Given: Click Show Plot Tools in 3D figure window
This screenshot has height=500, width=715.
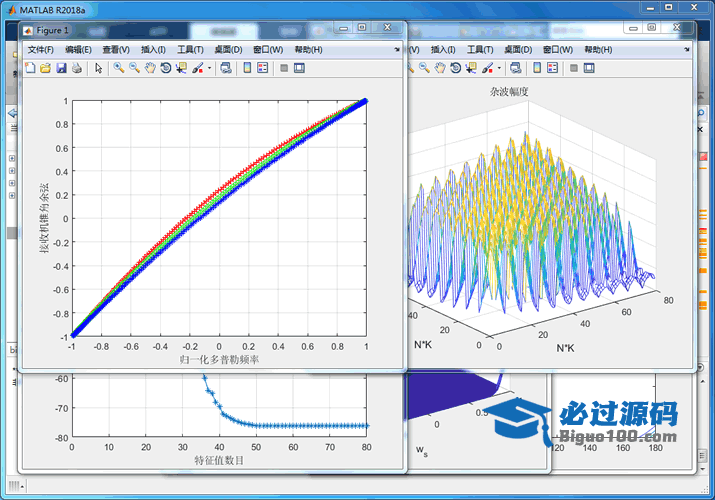Looking at the screenshot, I should click(x=589, y=68).
